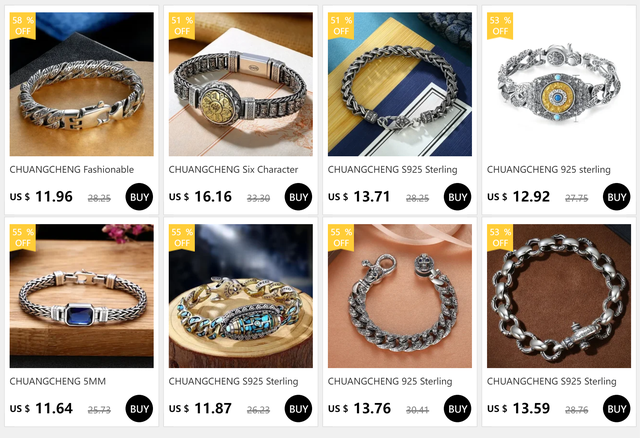Image resolution: width=640 pixels, height=438 pixels.
Task: Click BUY button for the $13.71 bracelet
Action: [x=458, y=197]
